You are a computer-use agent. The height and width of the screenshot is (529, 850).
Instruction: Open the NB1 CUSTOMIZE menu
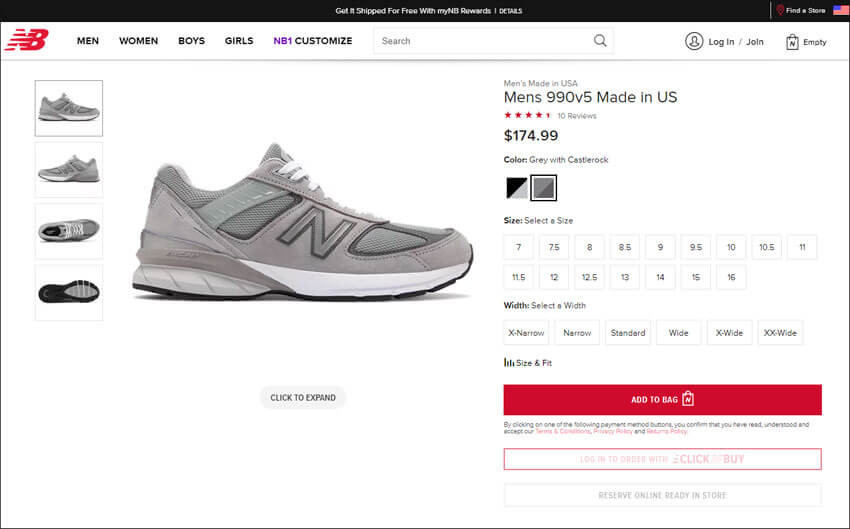point(313,41)
